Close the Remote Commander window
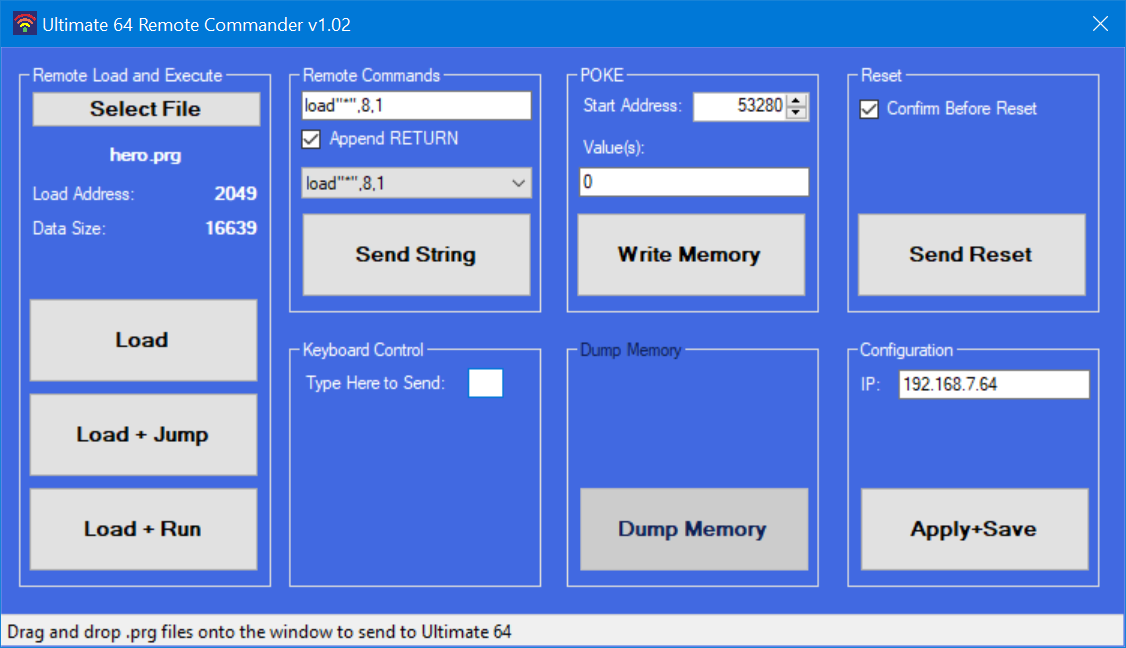Screen dimensions: 1126x648 (x=1100, y=24)
